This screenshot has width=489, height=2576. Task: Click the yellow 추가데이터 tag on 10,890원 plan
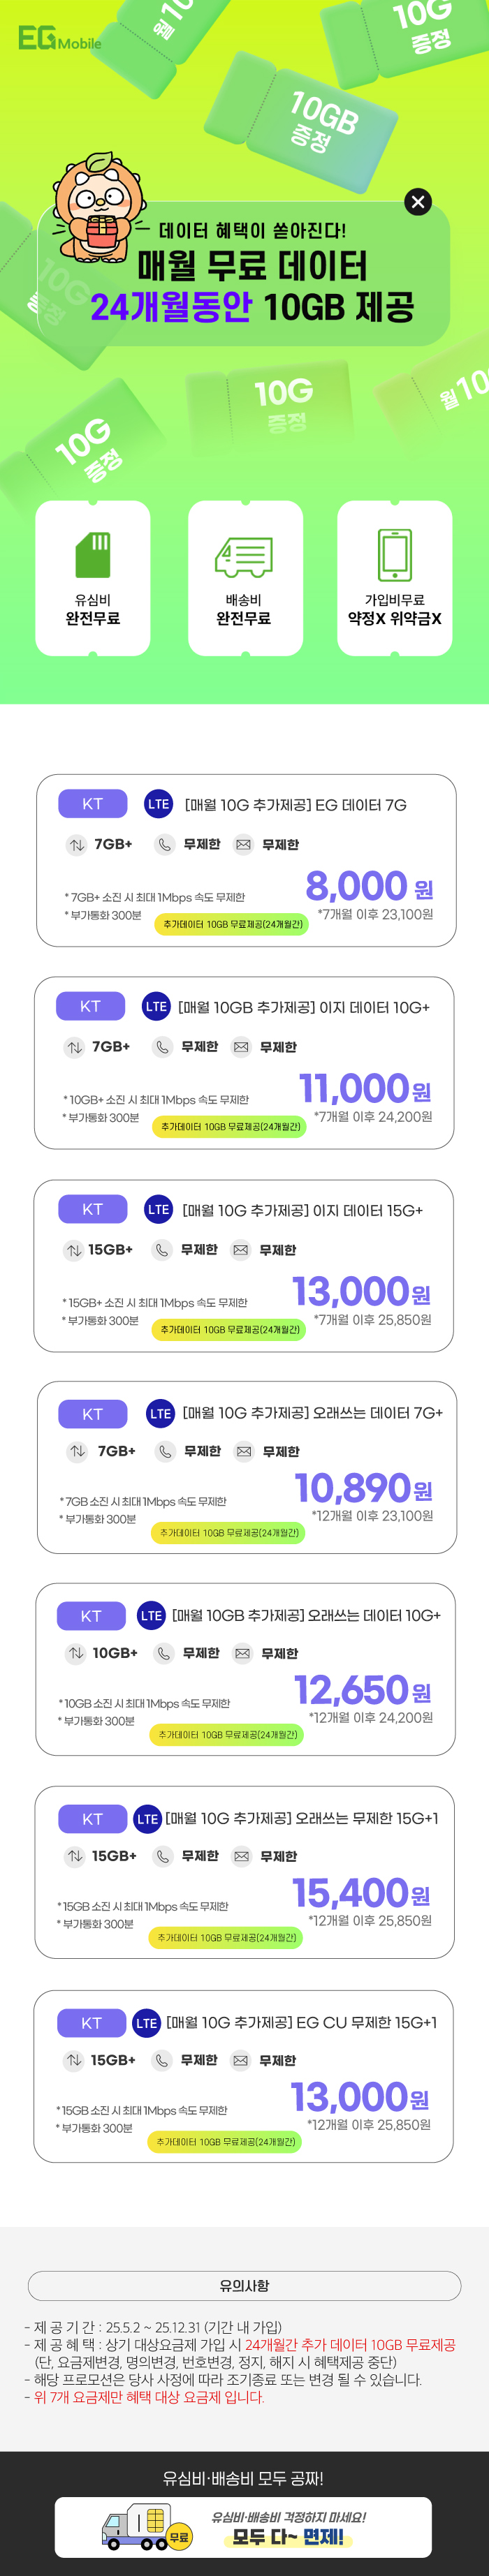228,1533
